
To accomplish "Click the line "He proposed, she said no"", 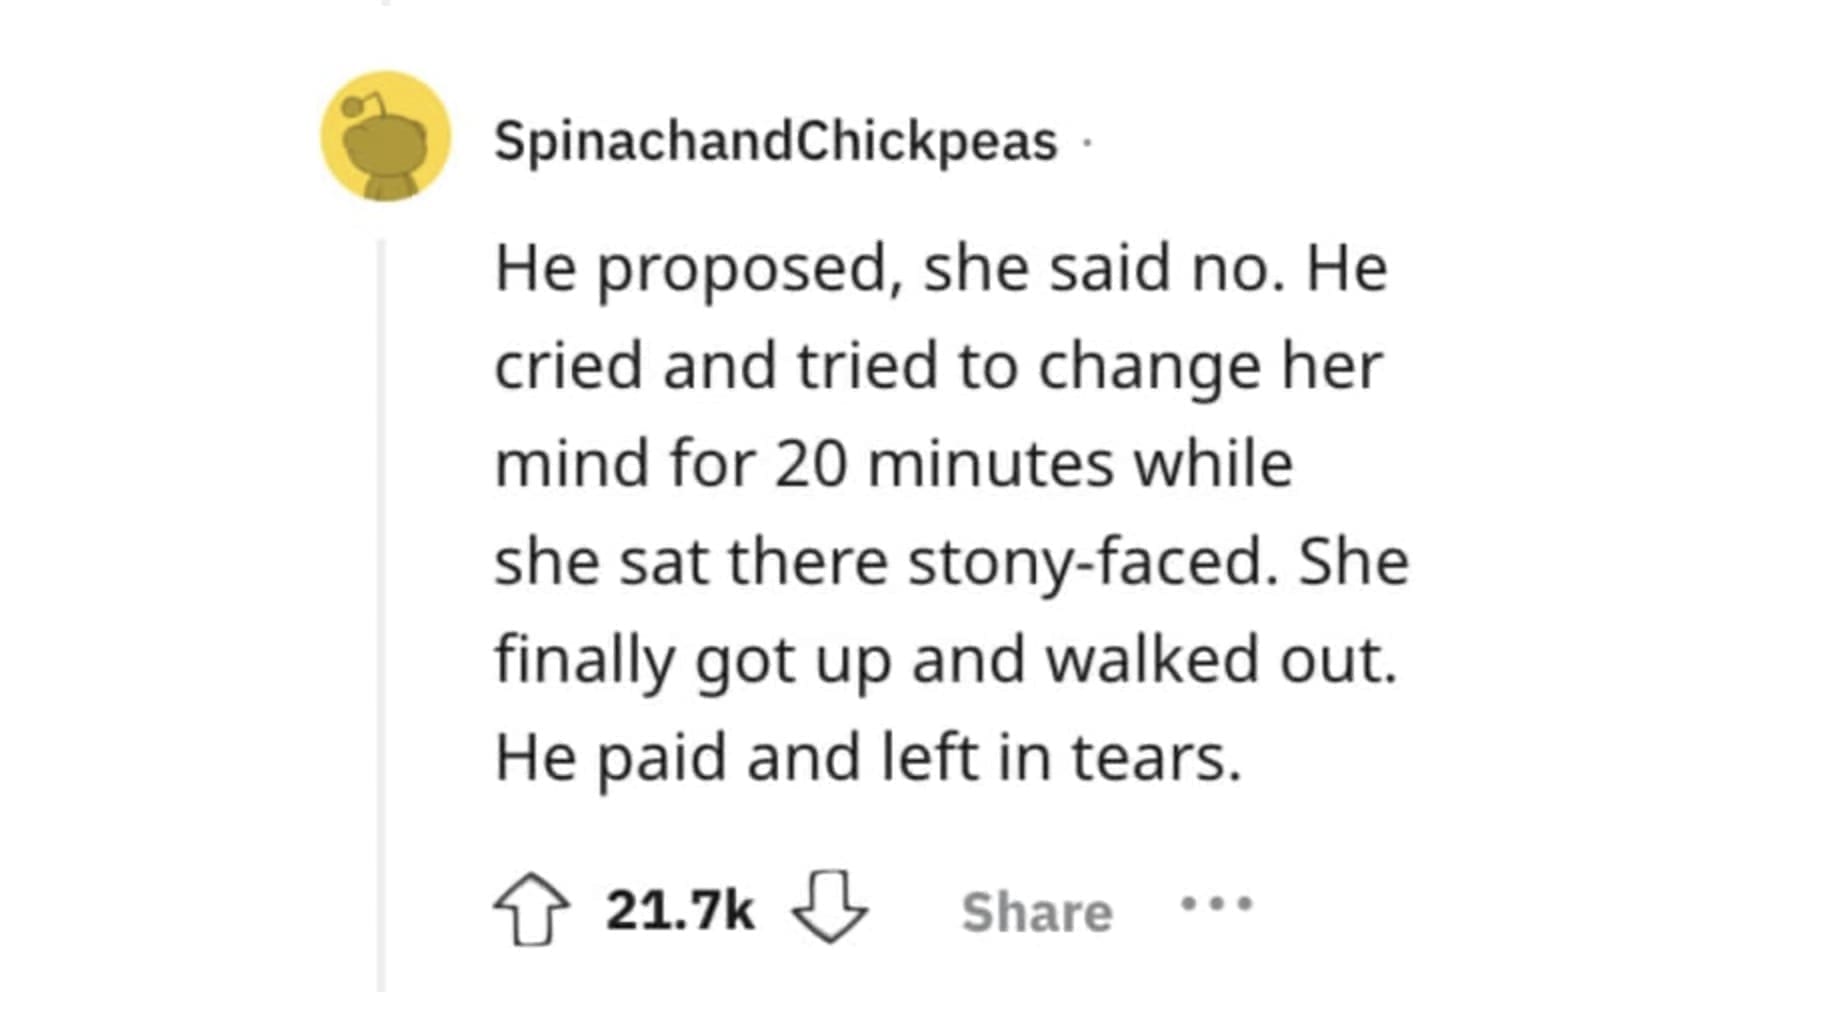I will (x=940, y=268).
